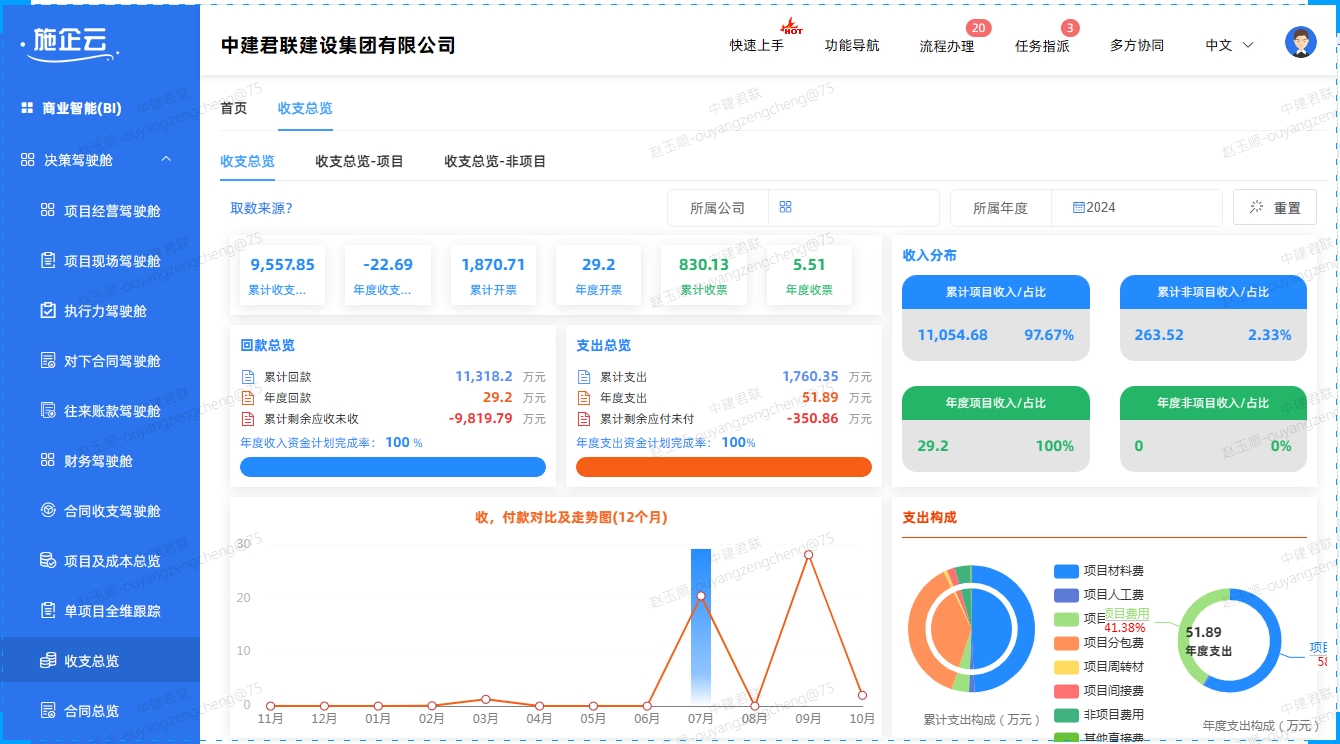The image size is (1340, 744).
Task: Switch to the 收支总览-项目 tab
Action: point(358,161)
